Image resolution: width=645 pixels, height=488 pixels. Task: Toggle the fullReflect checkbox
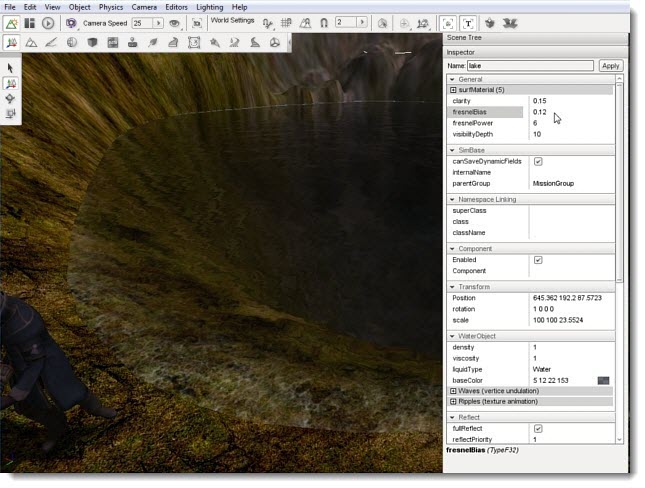pos(538,428)
